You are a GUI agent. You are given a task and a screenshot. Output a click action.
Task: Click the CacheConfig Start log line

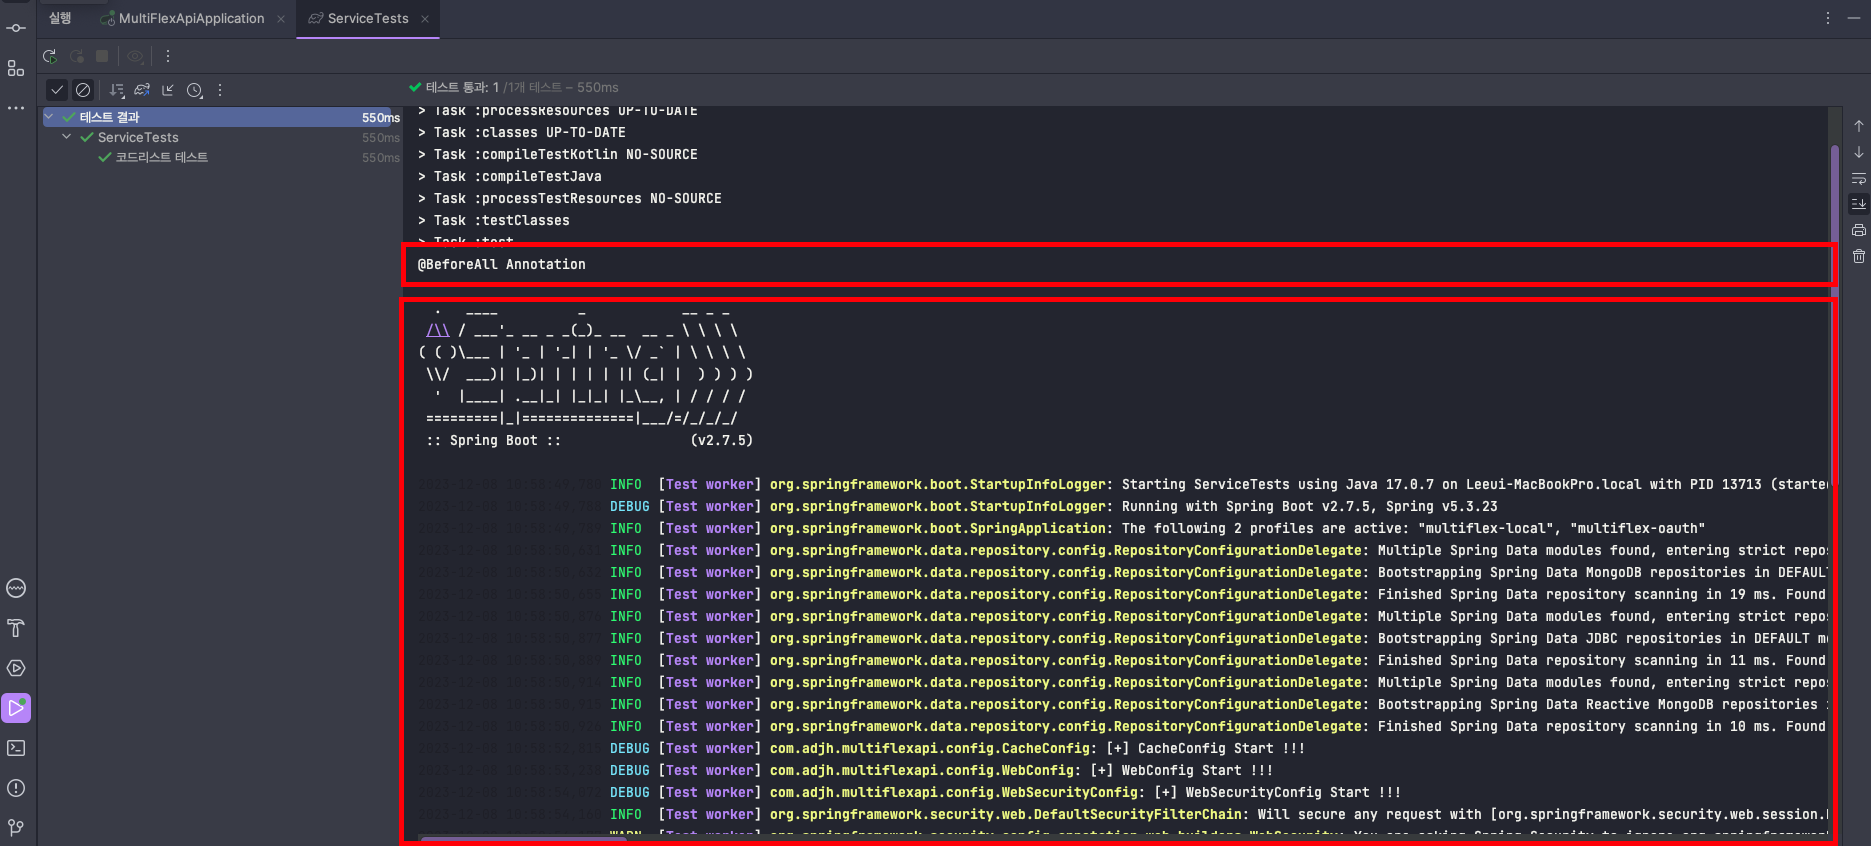coord(862,748)
